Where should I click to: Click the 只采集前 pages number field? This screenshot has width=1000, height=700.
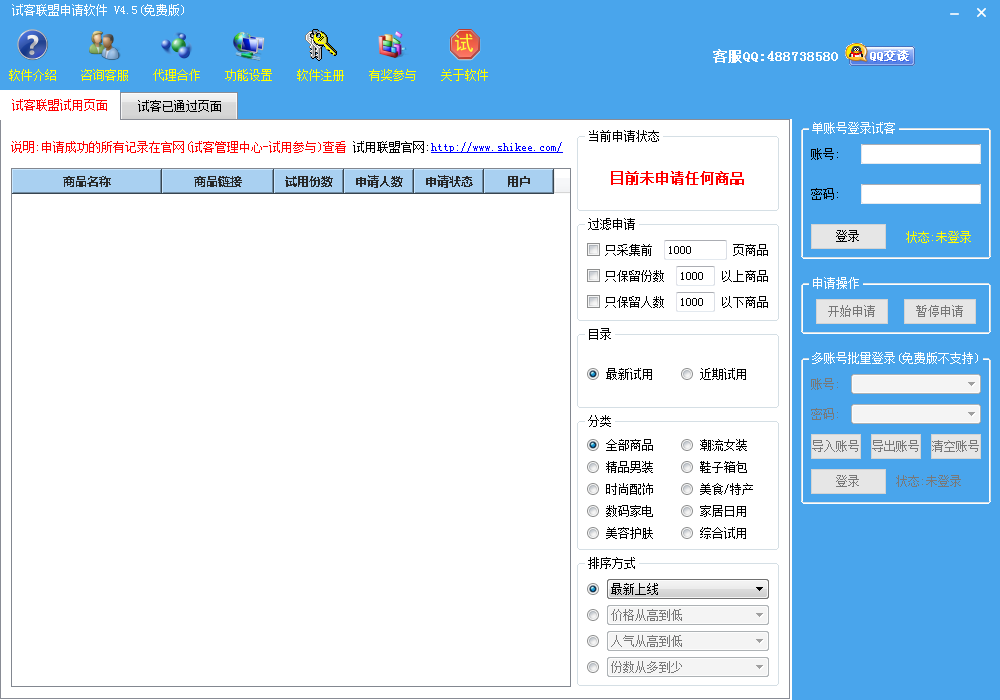point(695,250)
